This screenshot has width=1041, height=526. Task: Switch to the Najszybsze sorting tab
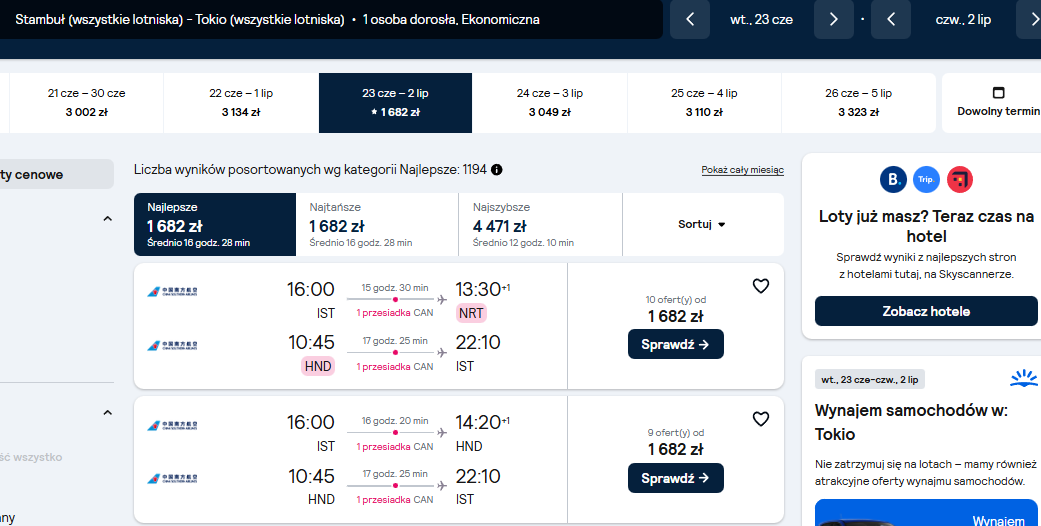click(540, 224)
